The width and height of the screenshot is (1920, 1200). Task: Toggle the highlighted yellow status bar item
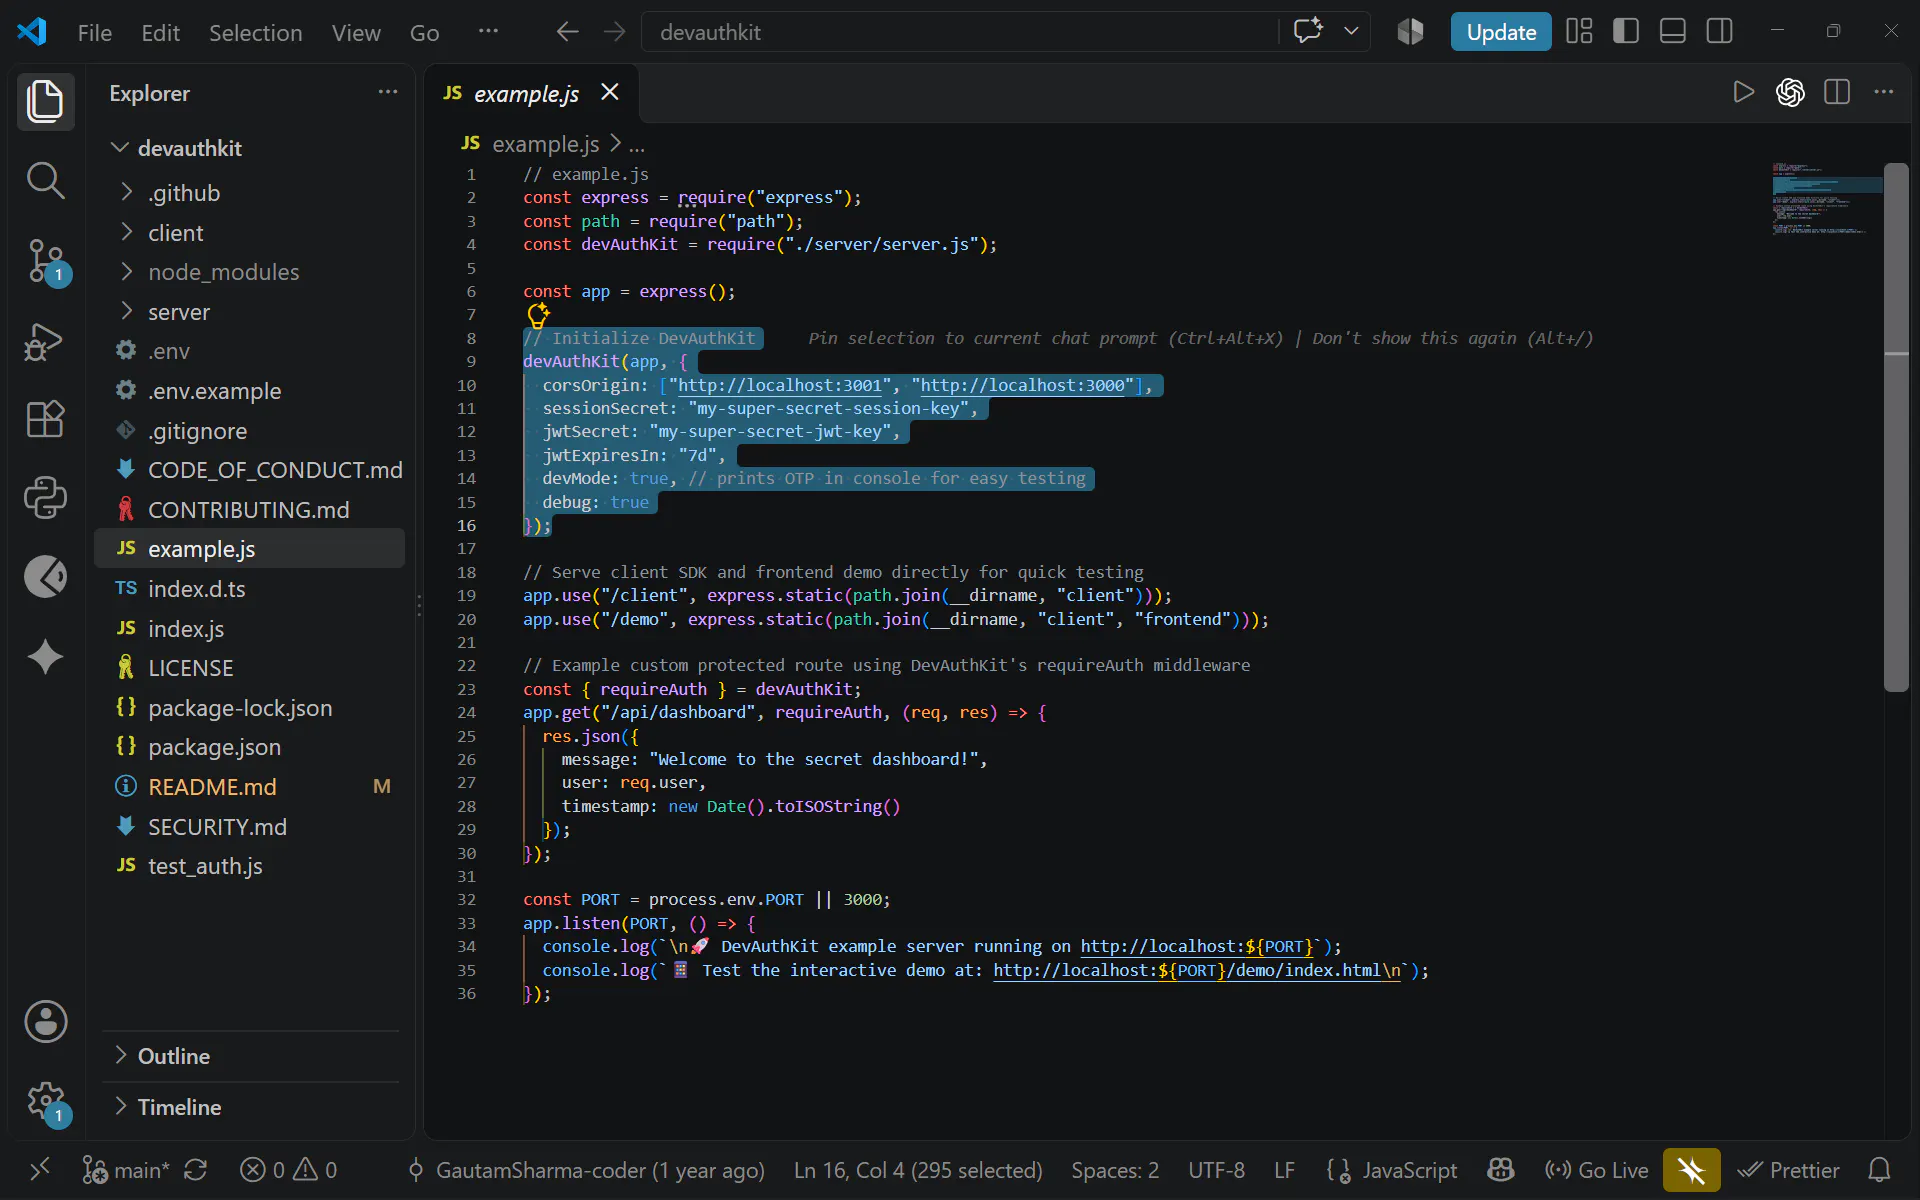(1691, 1170)
